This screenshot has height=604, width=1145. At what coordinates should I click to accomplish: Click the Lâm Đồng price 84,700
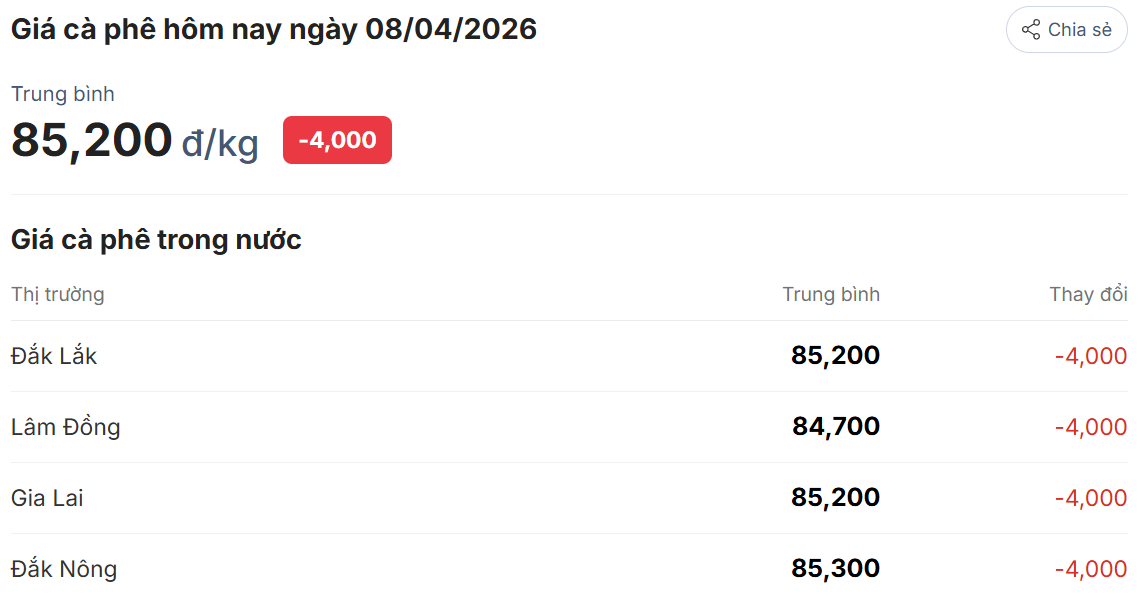[836, 427]
